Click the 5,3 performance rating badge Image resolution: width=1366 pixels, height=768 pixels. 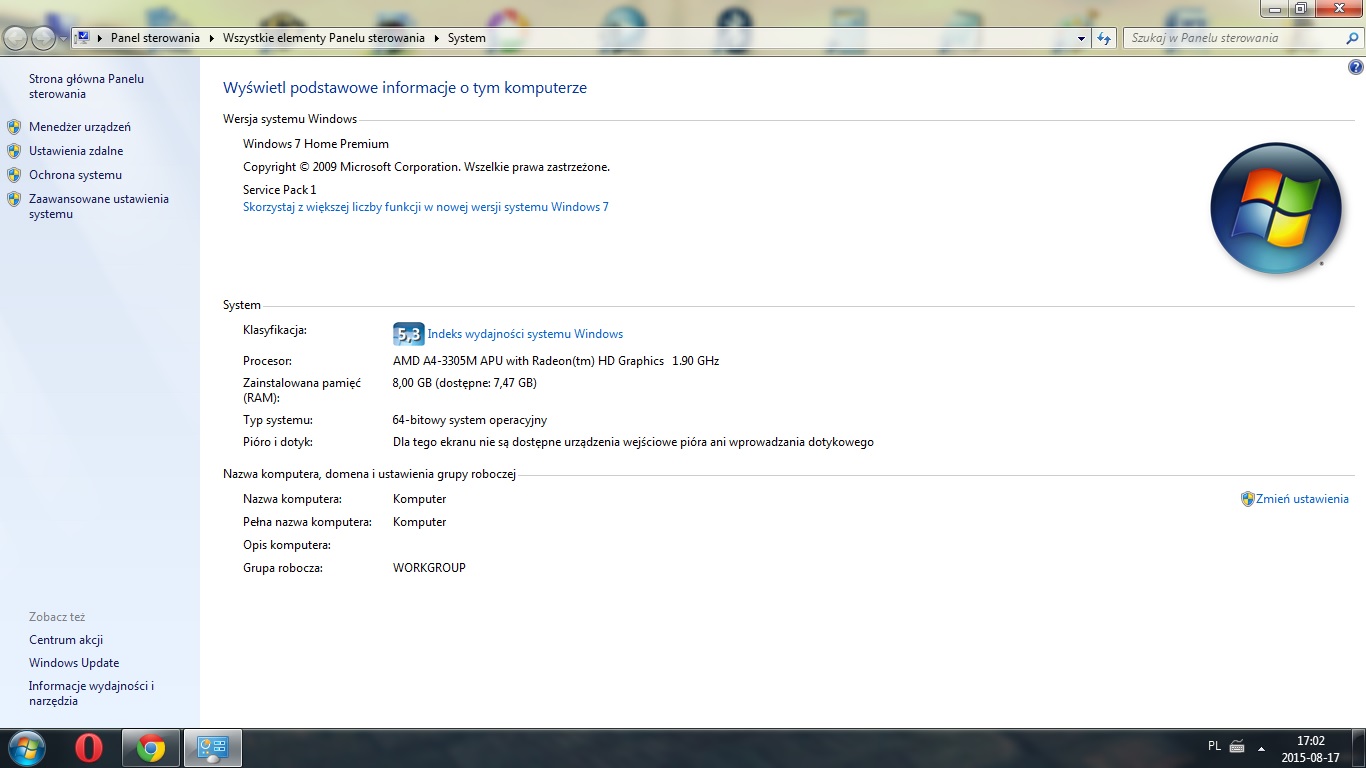pos(408,334)
